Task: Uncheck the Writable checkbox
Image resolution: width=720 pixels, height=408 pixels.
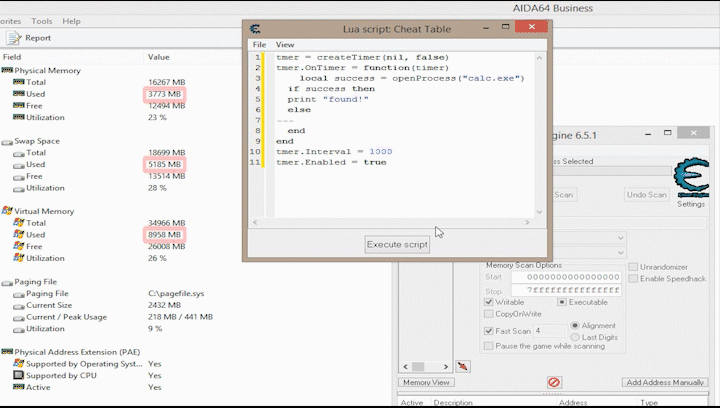Action: [x=488, y=302]
